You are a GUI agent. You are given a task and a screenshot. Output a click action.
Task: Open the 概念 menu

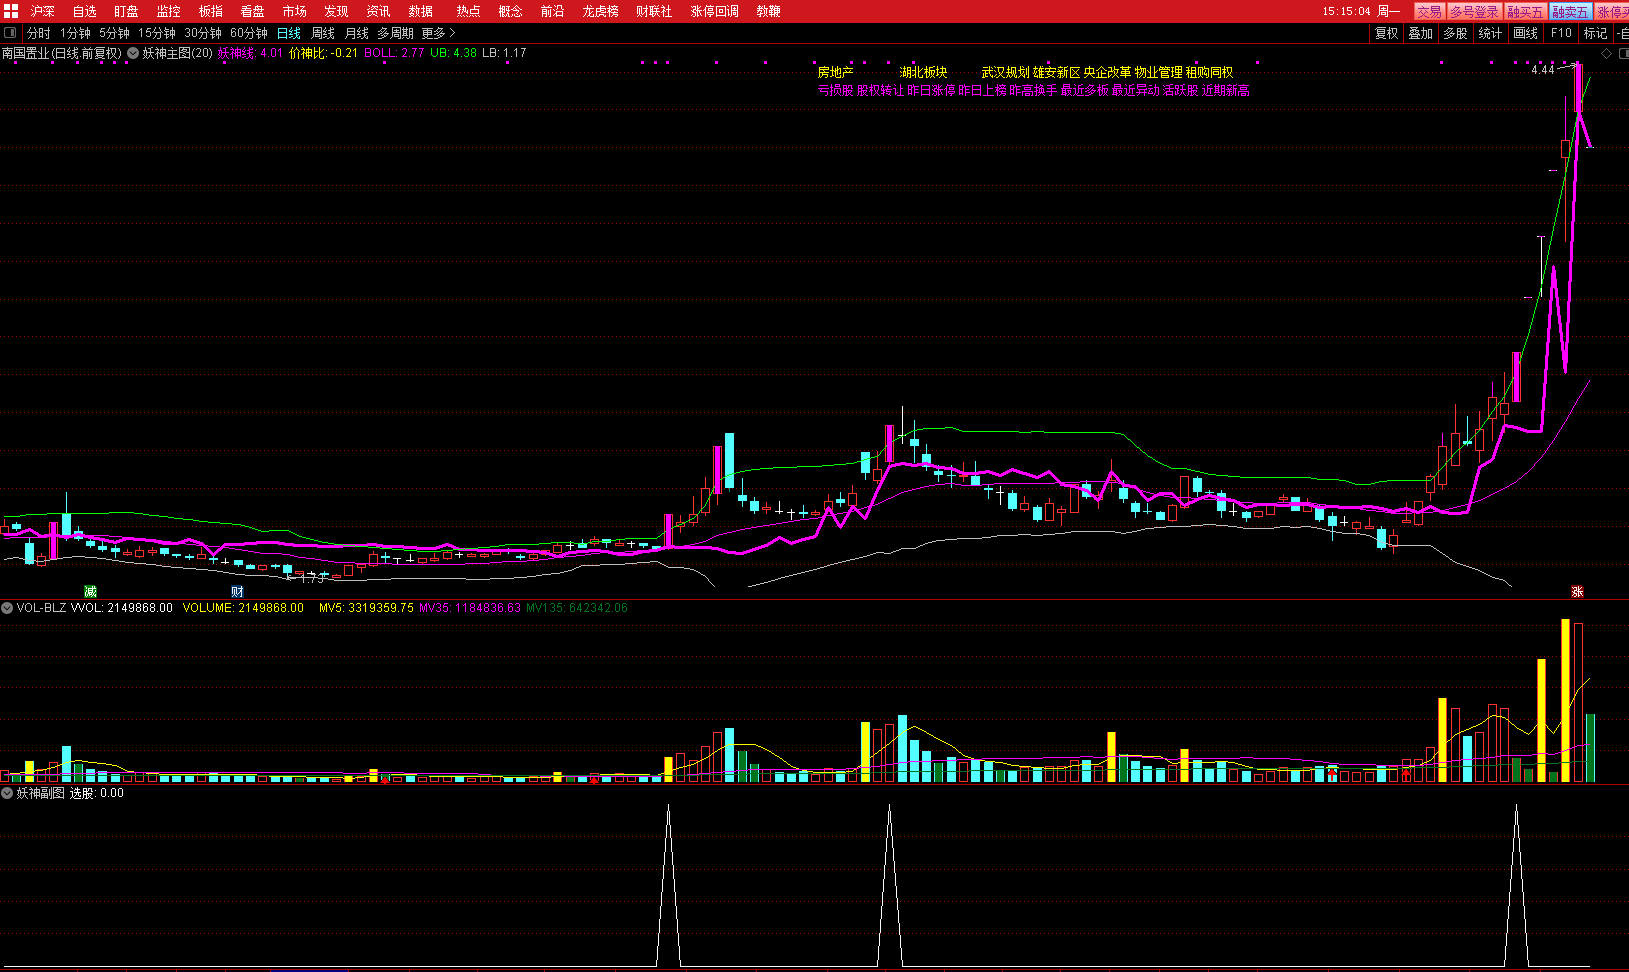point(510,11)
